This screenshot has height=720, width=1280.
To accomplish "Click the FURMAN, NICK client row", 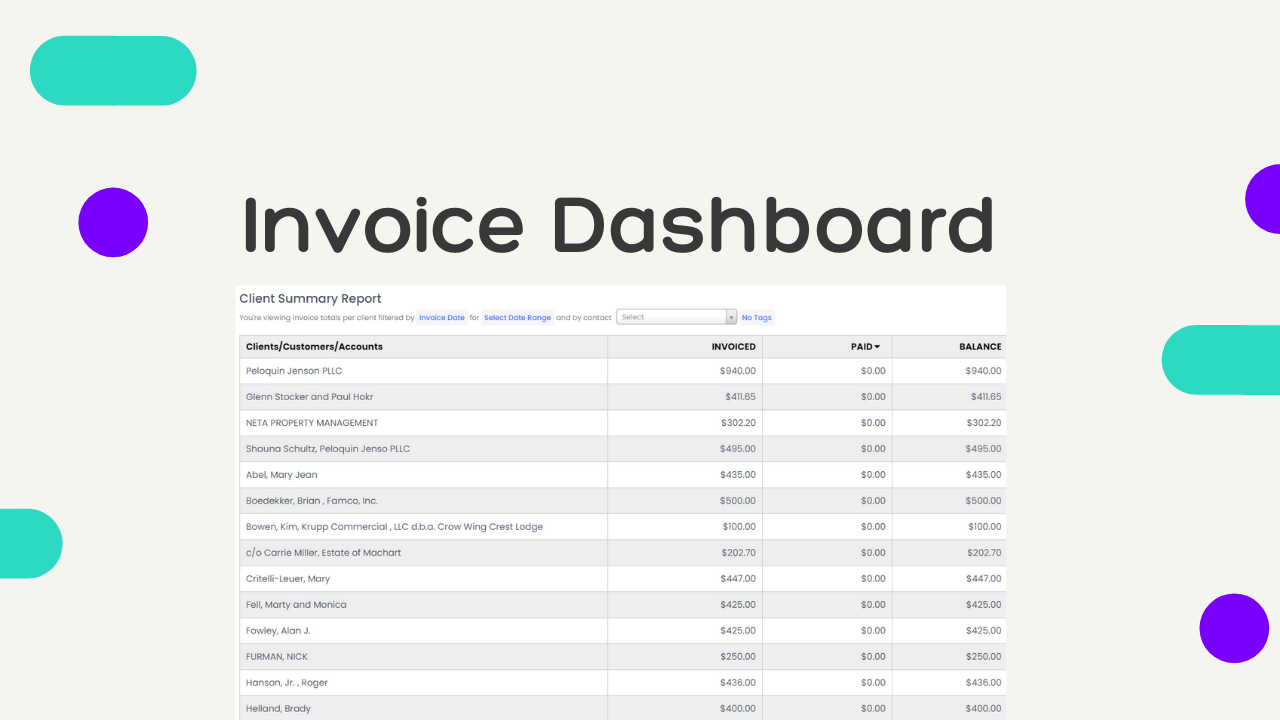I will [277, 657].
